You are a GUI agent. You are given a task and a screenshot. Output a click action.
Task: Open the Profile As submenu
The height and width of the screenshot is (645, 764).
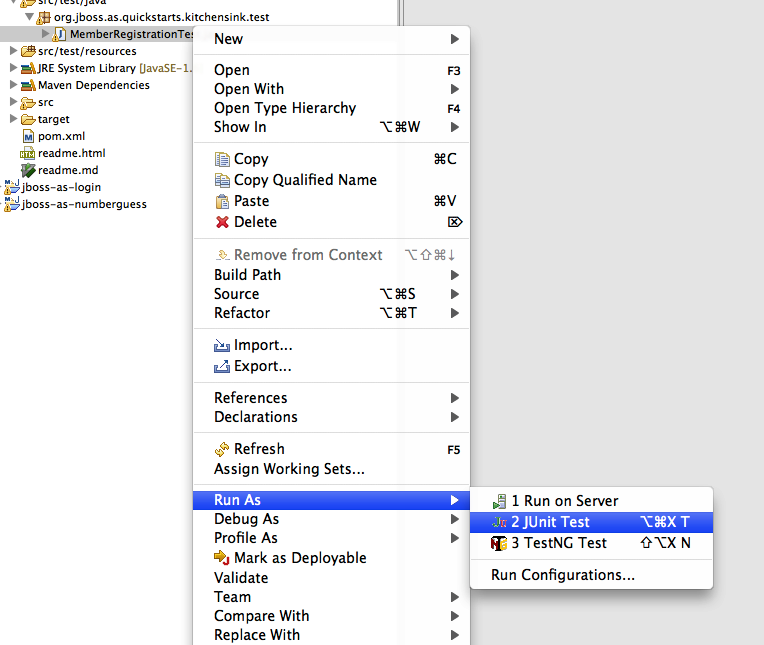point(331,538)
